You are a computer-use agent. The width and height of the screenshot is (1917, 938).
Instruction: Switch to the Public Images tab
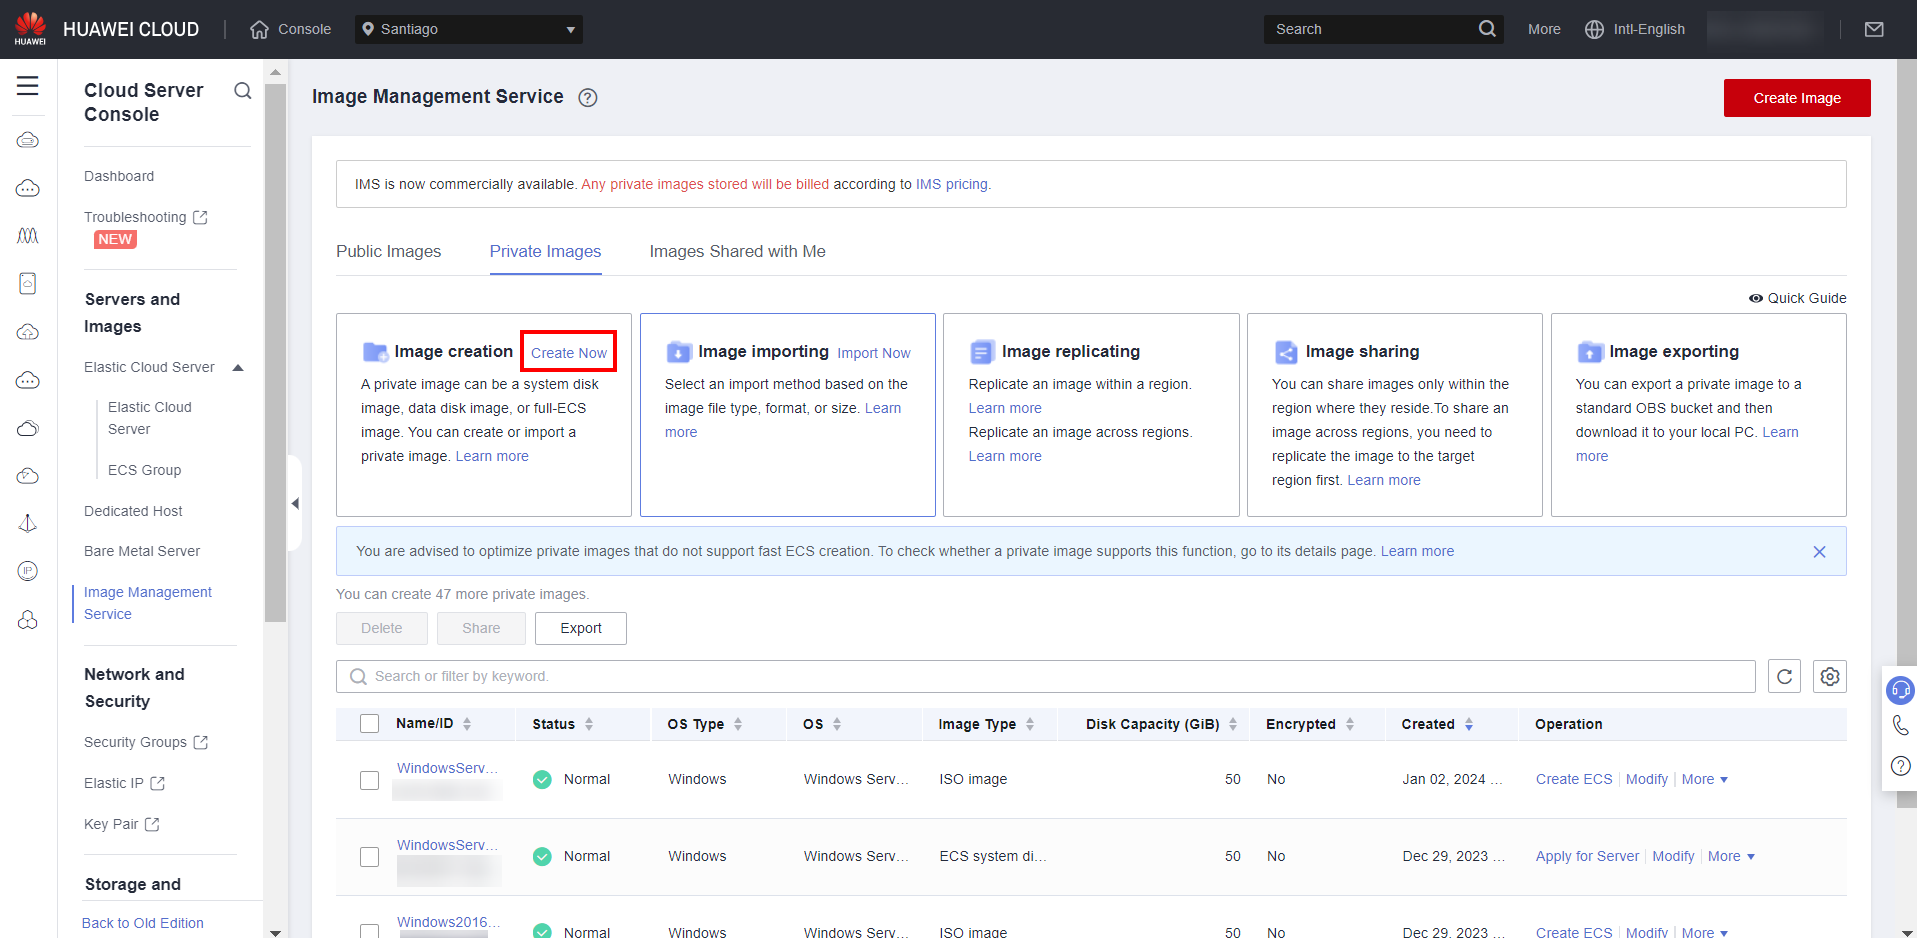click(x=388, y=252)
